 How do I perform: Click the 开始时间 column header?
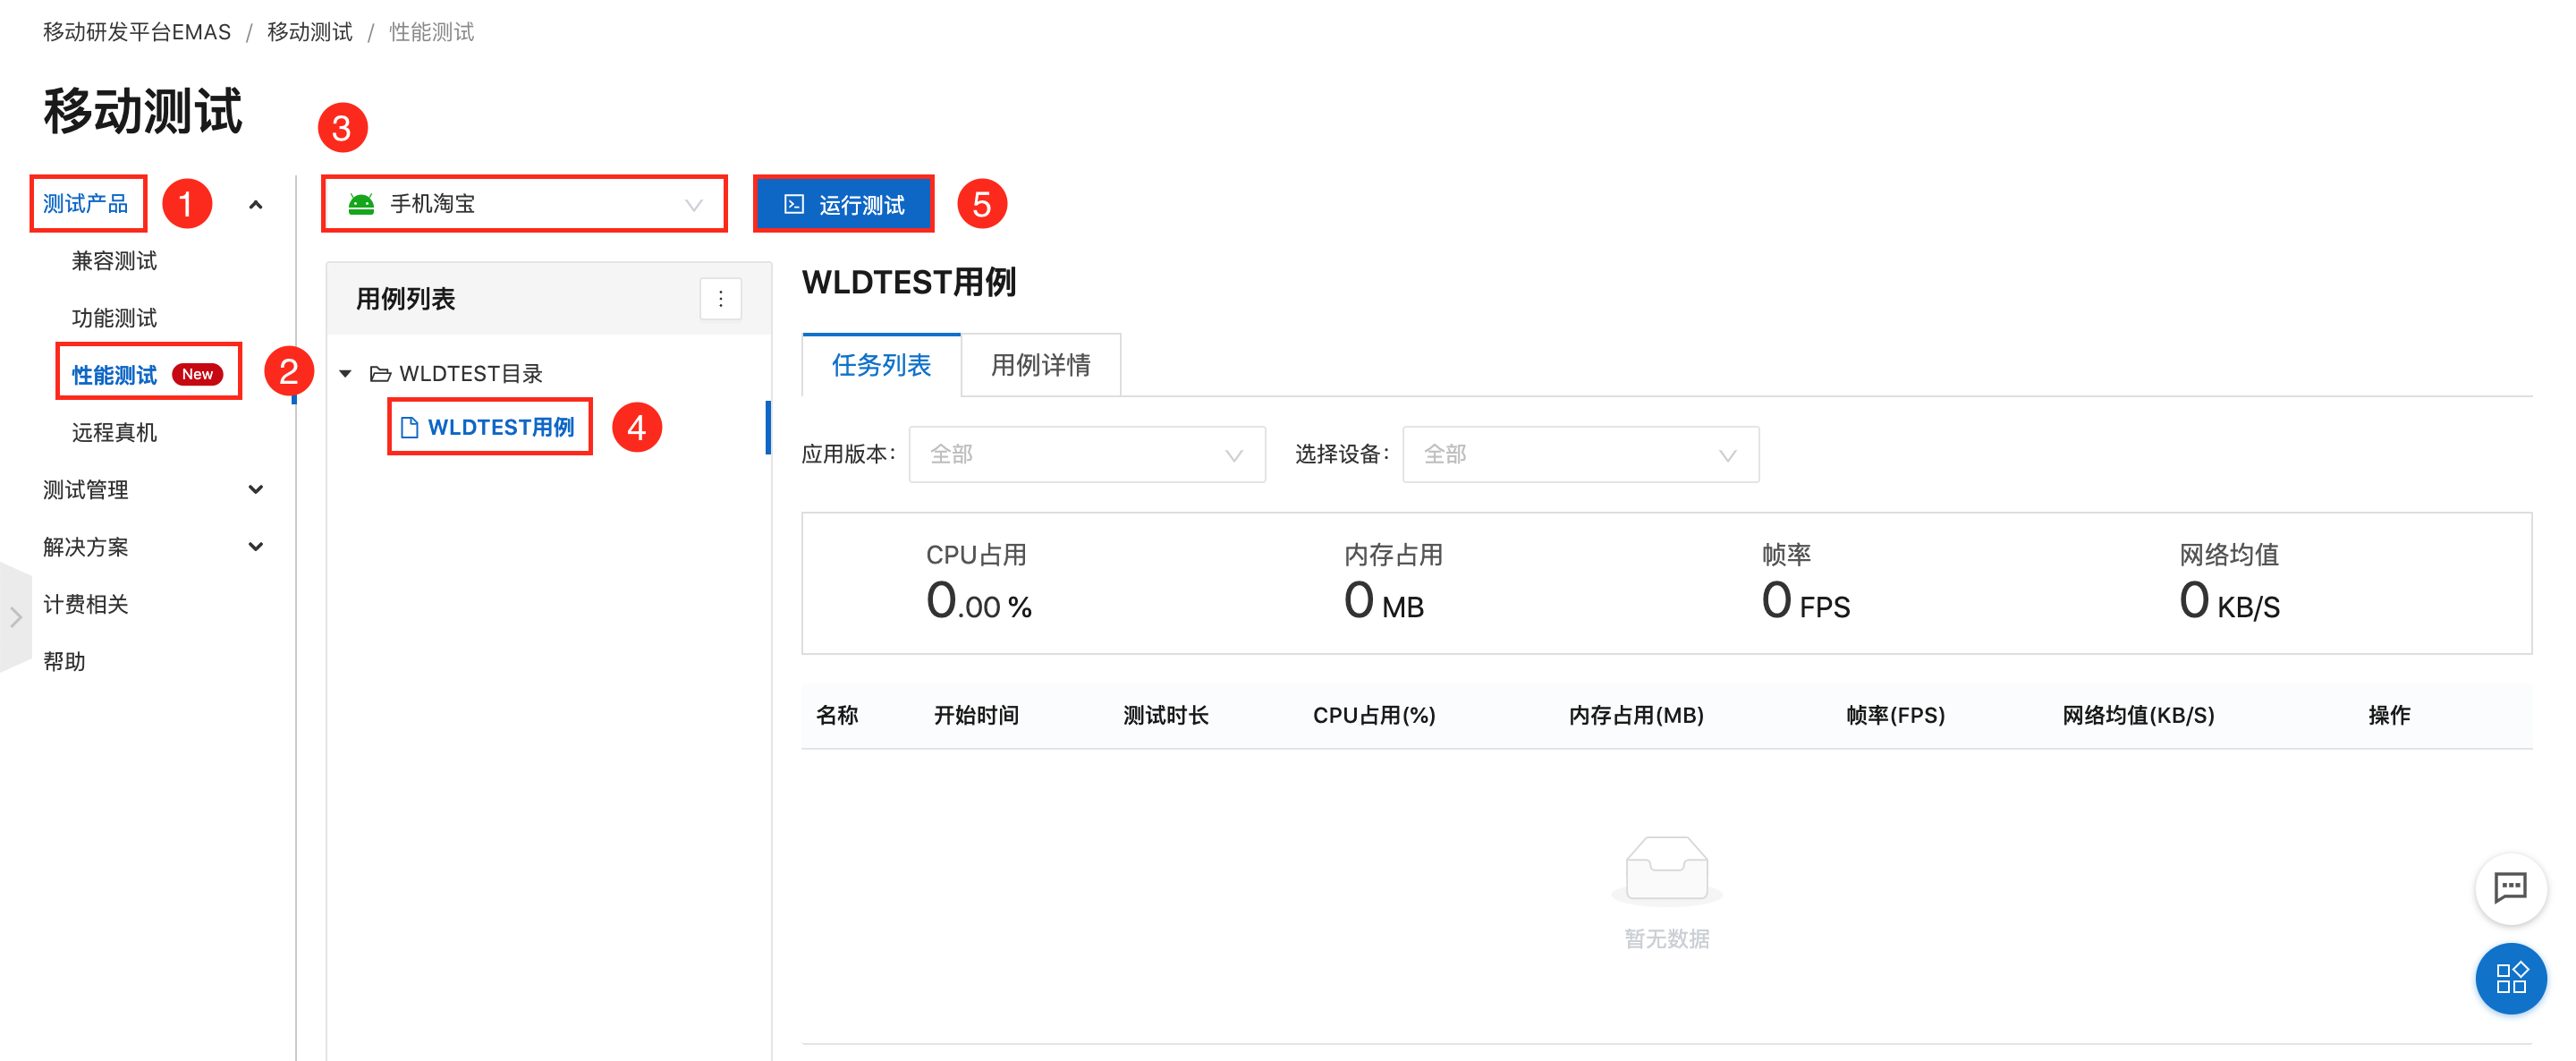coord(976,715)
